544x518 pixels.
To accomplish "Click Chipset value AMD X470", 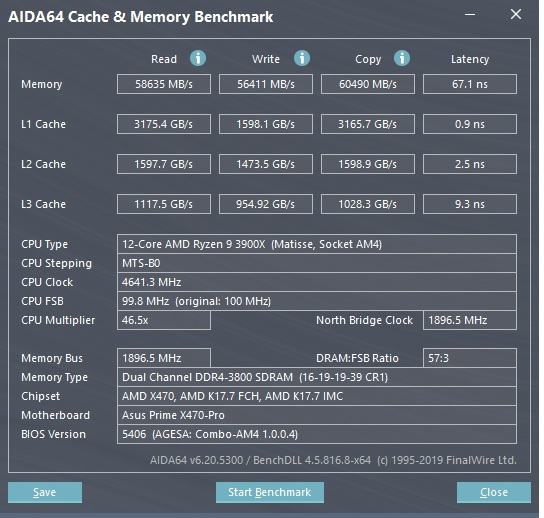I will point(317,396).
